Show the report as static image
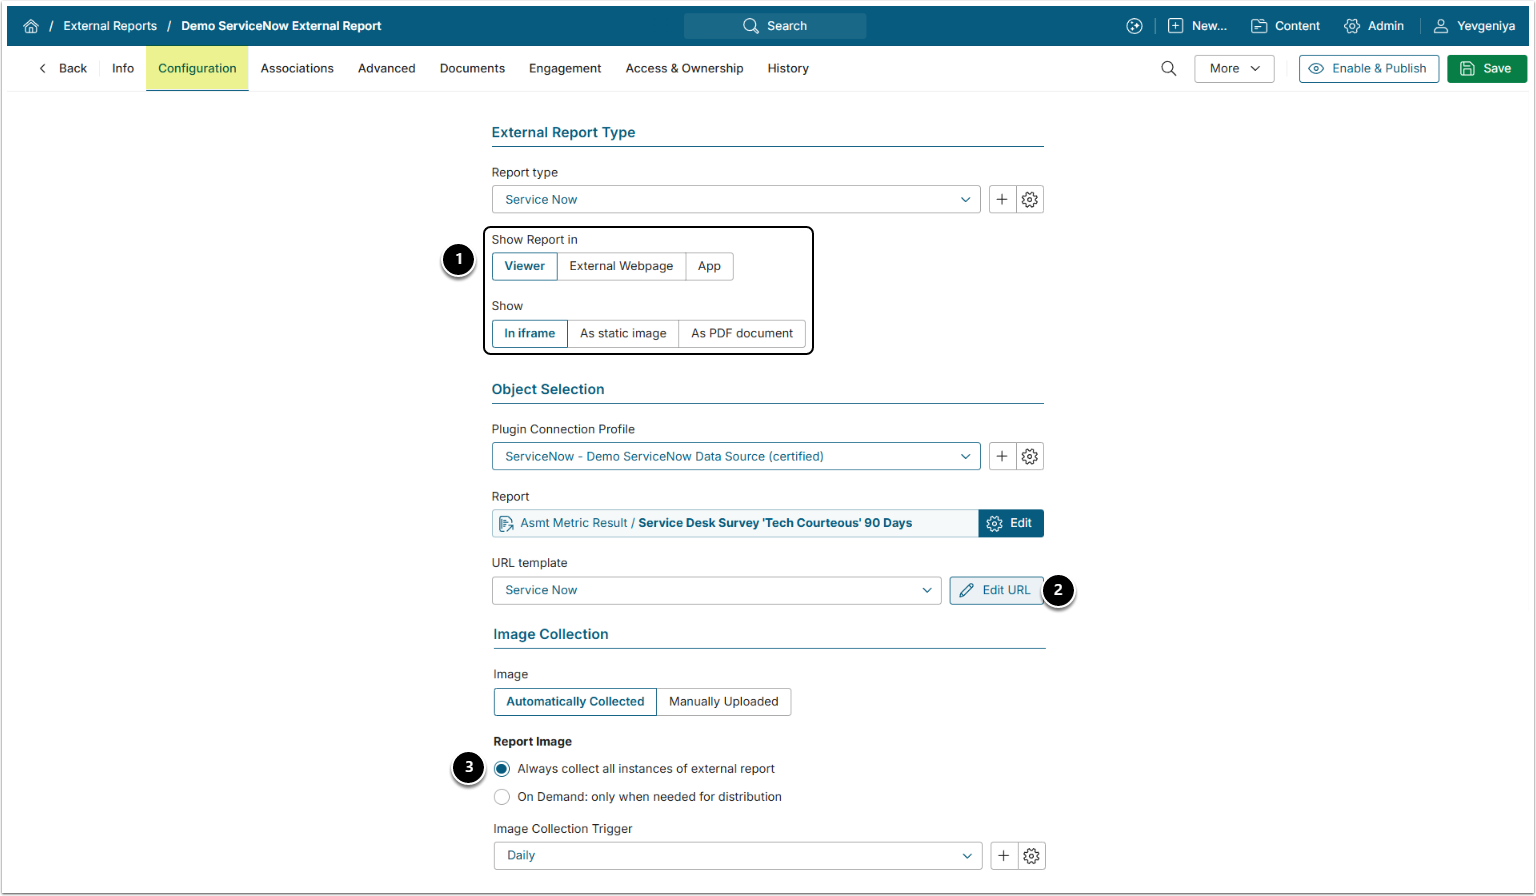 [622, 333]
